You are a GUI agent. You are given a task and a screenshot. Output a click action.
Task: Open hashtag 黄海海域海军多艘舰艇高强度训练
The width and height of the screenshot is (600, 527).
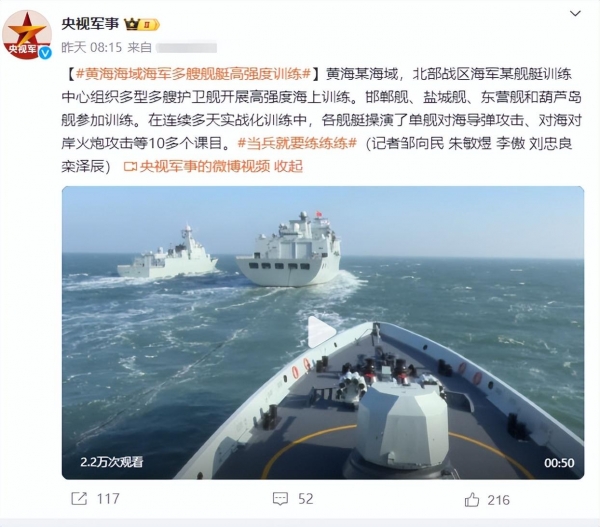(x=193, y=74)
